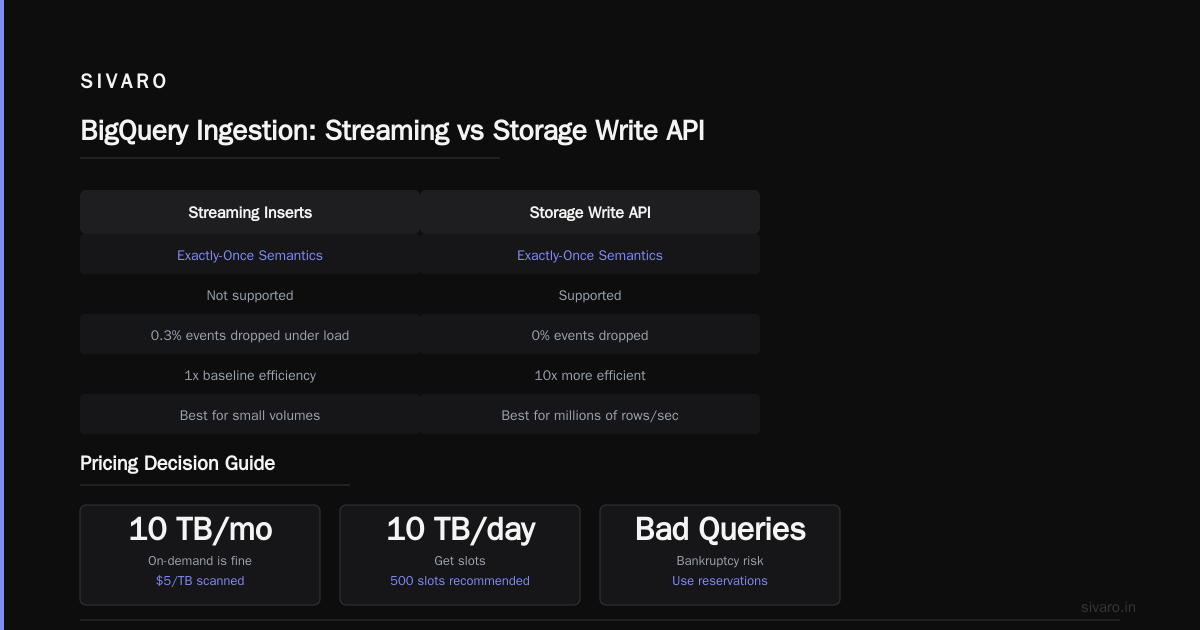Image resolution: width=1200 pixels, height=630 pixels.
Task: Click '0.3% events dropped under load' cell
Action: pos(250,335)
